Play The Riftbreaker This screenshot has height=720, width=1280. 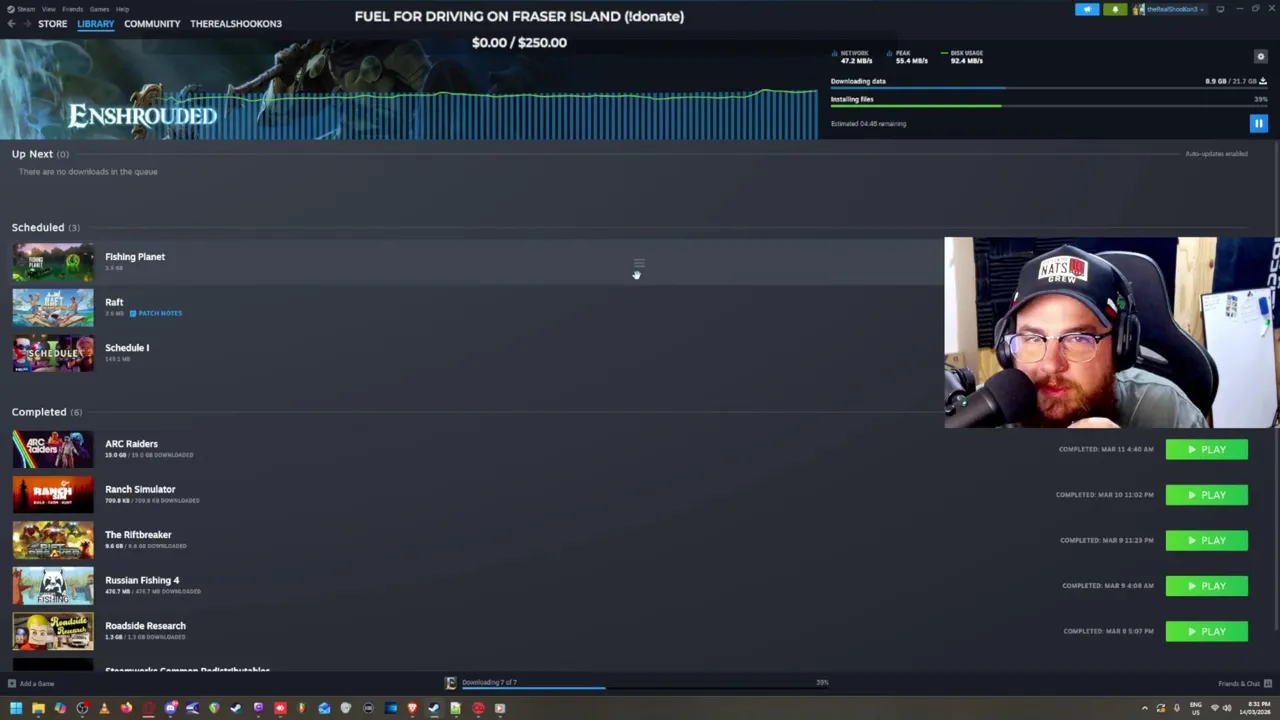coord(1206,541)
